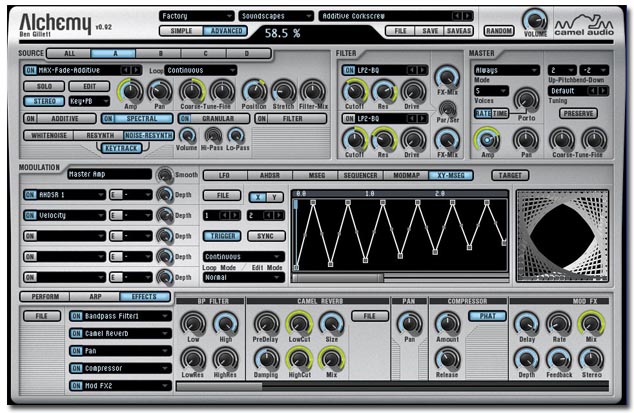Switch to the LFO modulation tab
Image resolution: width=634 pixels, height=413 pixels.
[x=224, y=175]
